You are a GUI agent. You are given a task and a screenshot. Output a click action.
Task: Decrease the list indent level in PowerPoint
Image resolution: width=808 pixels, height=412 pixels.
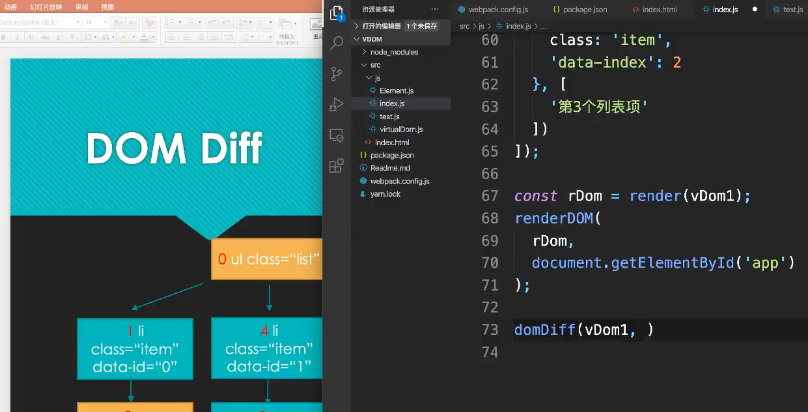coord(211,23)
